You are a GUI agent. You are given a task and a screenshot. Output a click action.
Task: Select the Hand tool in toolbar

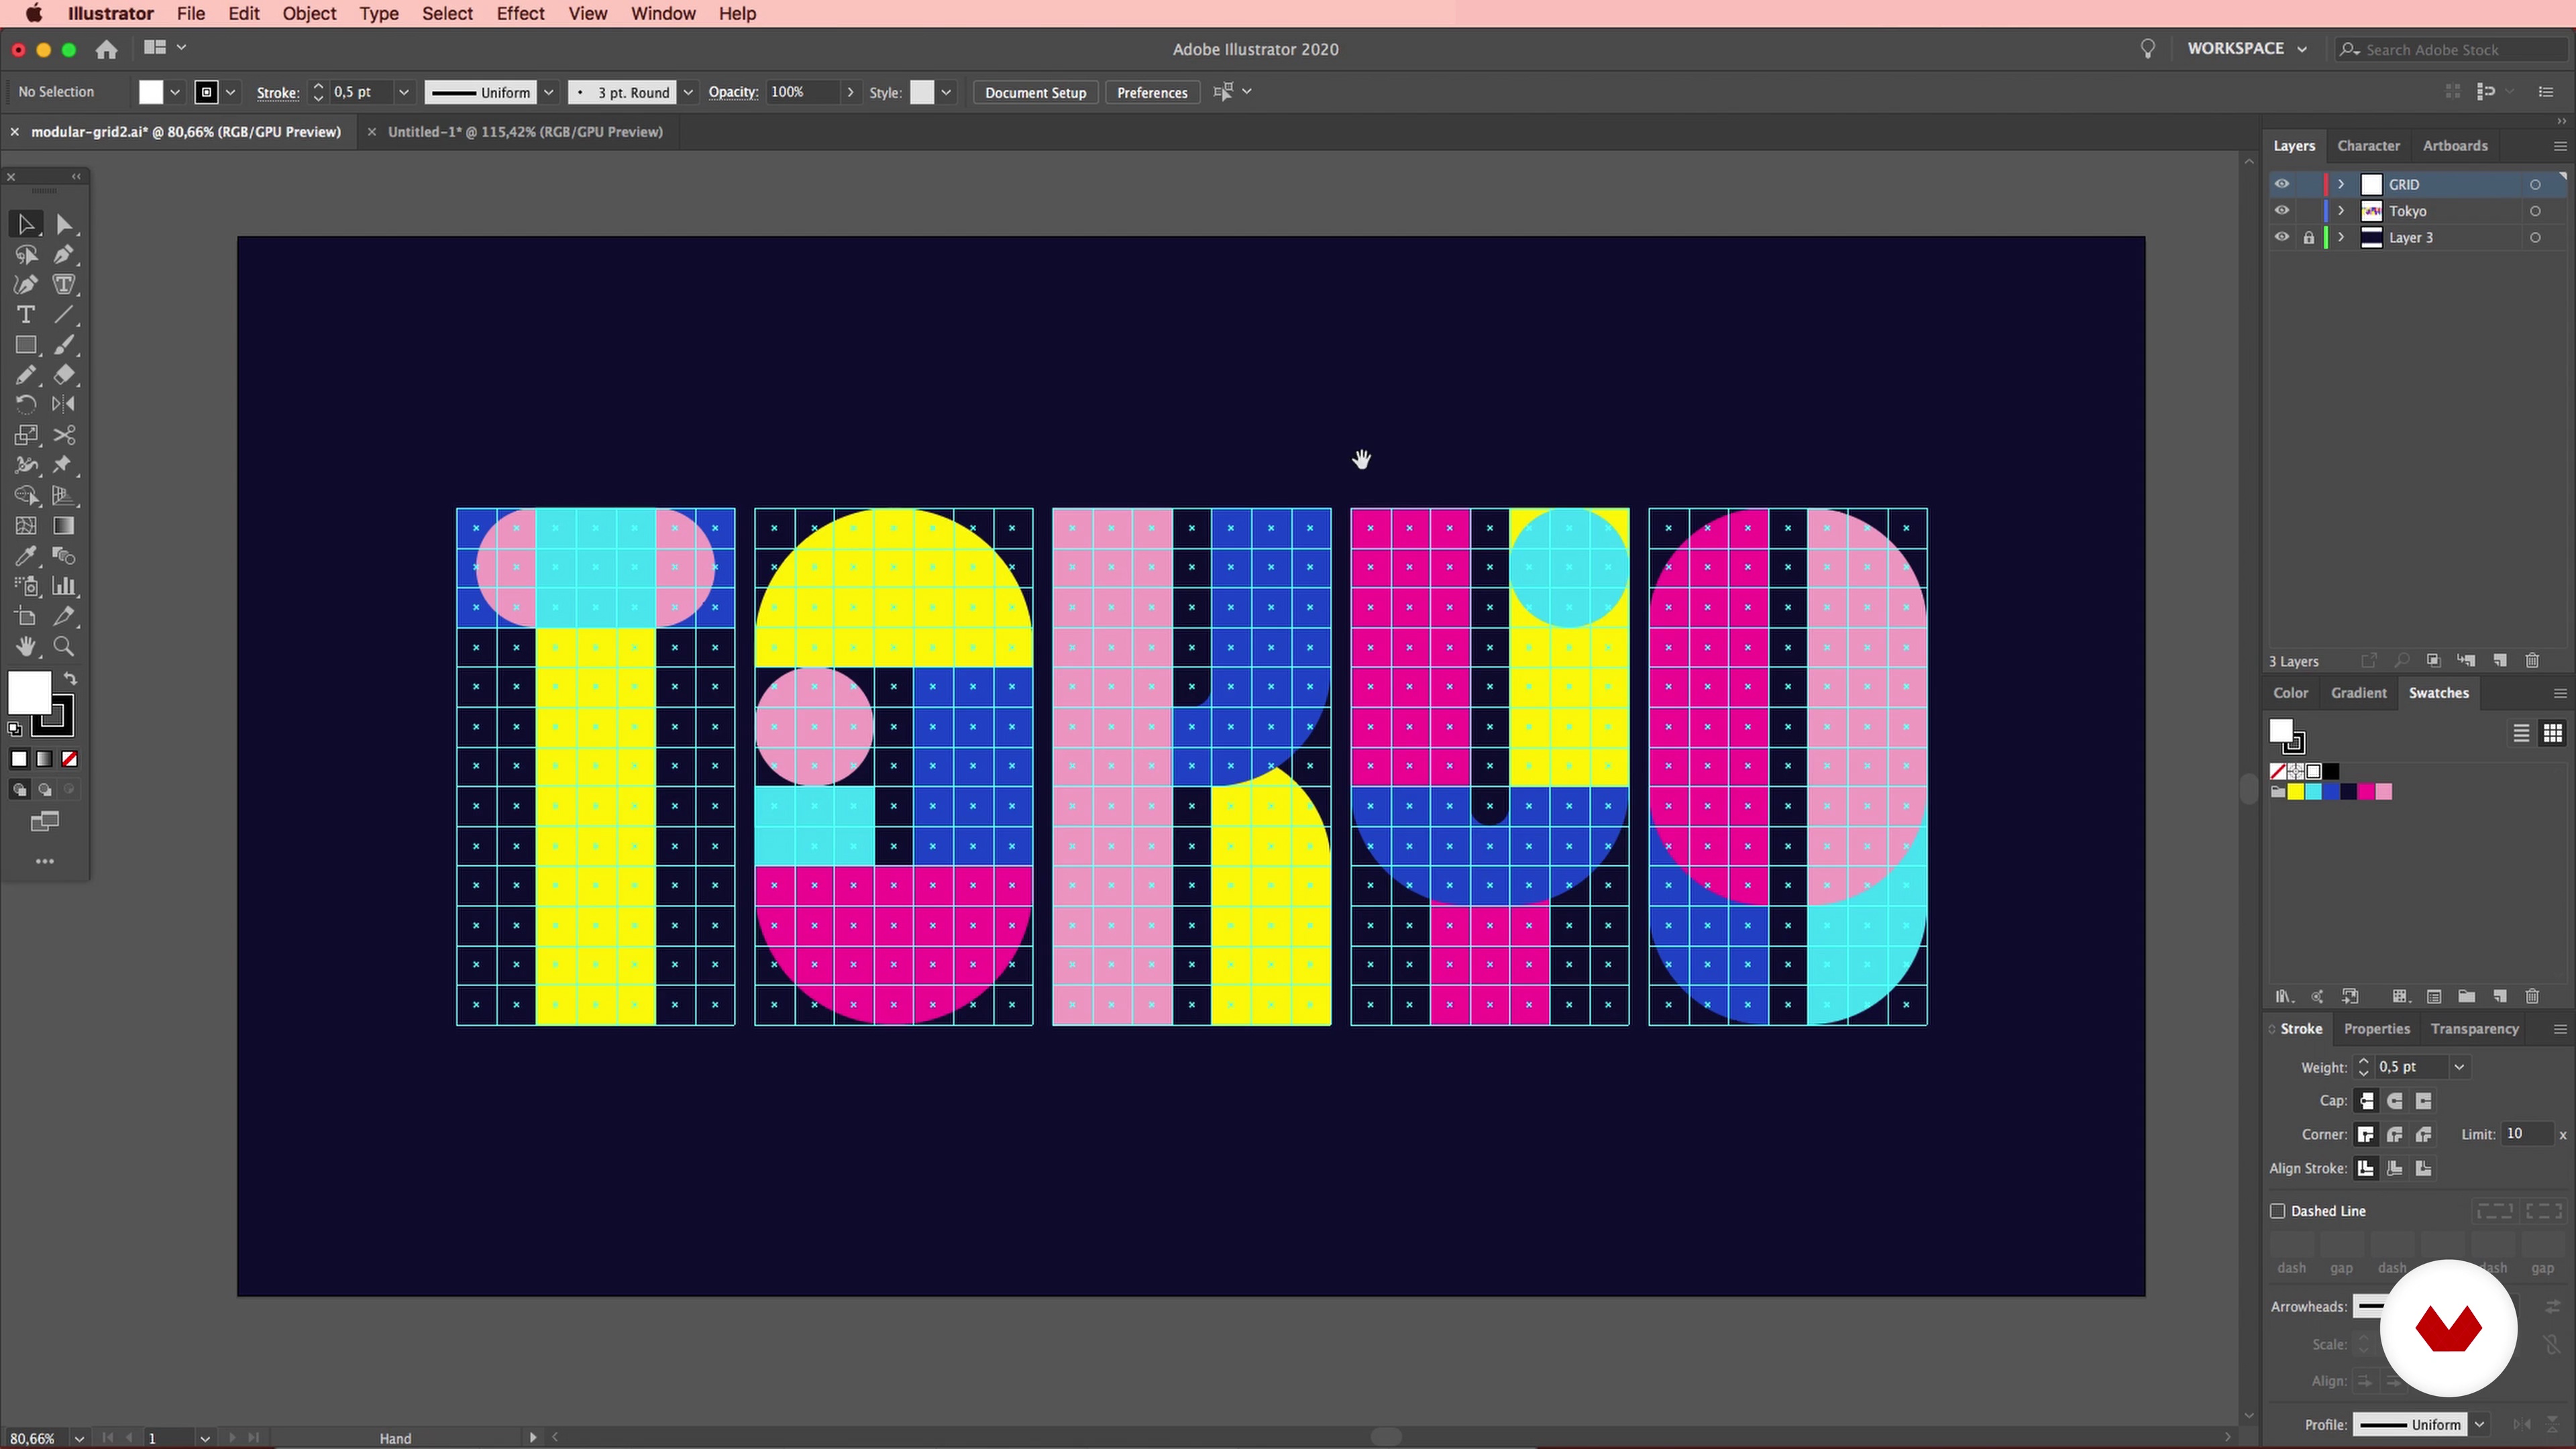(x=26, y=647)
